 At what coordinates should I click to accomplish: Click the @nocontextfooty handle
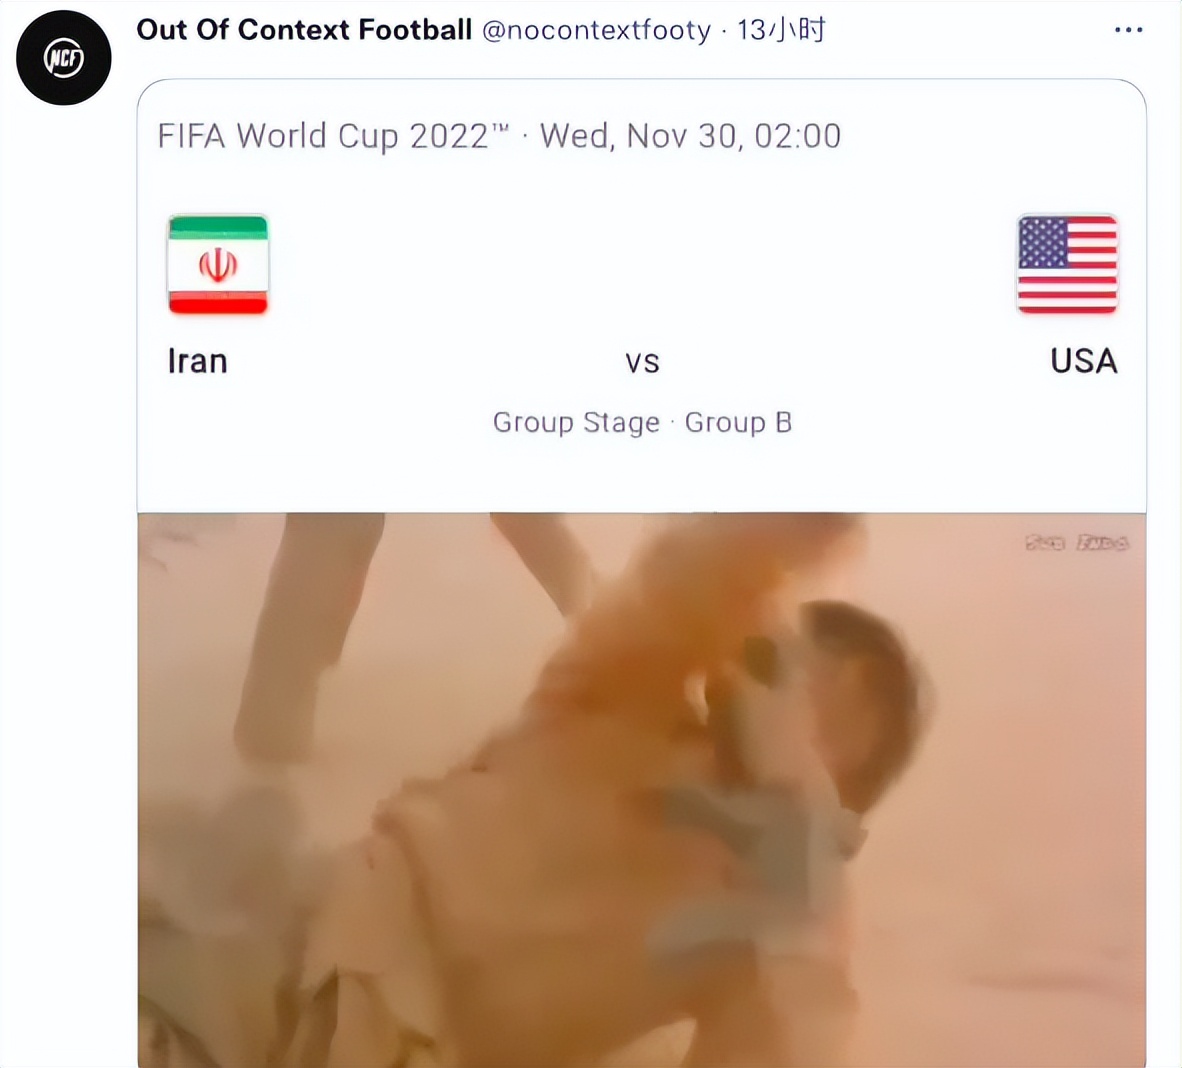tap(596, 31)
